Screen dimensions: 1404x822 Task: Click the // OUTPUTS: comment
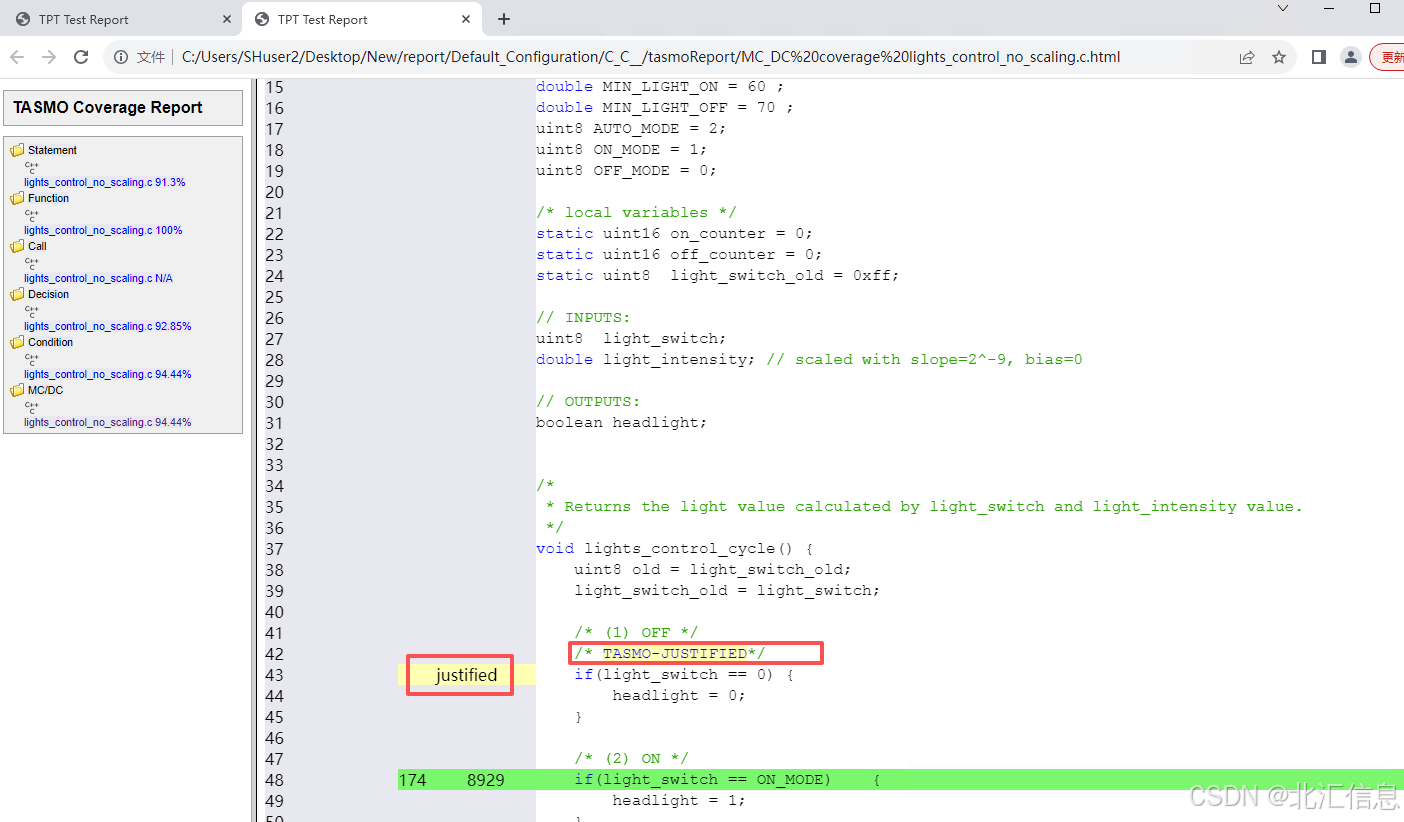click(x=588, y=401)
